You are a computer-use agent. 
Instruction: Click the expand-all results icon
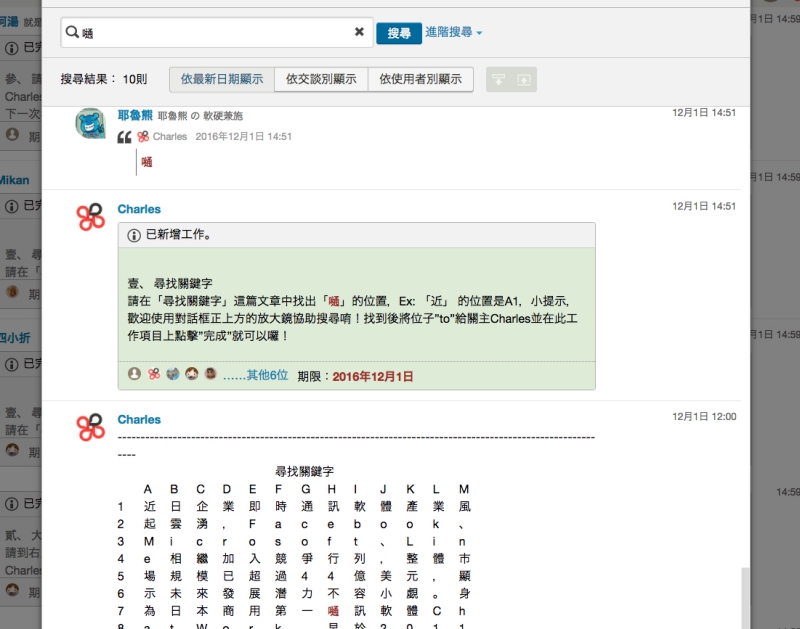tap(523, 80)
